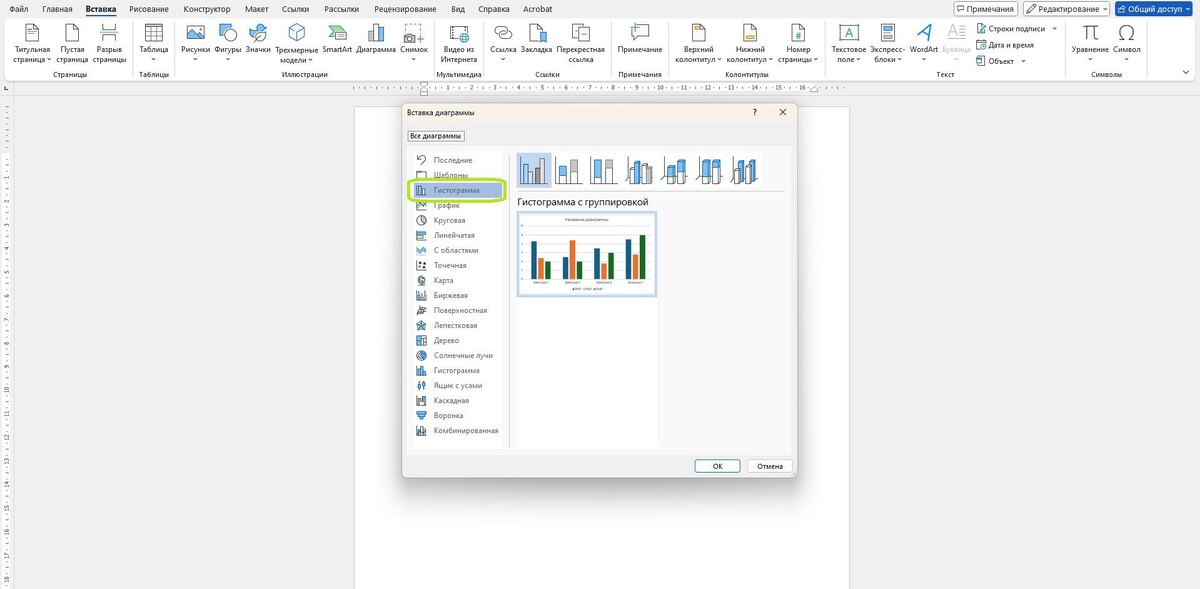Switch to the Конструктор tab
This screenshot has height=589, width=1200.
coord(207,8)
